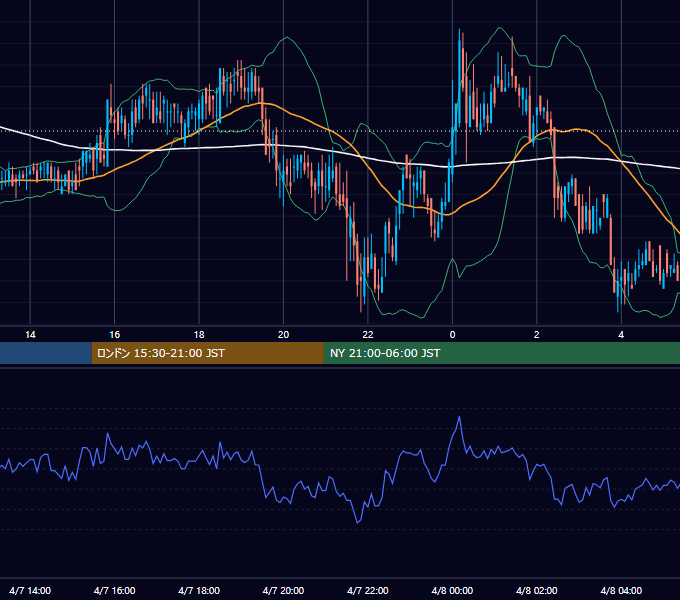Click the blue session bar before London

tap(46, 353)
